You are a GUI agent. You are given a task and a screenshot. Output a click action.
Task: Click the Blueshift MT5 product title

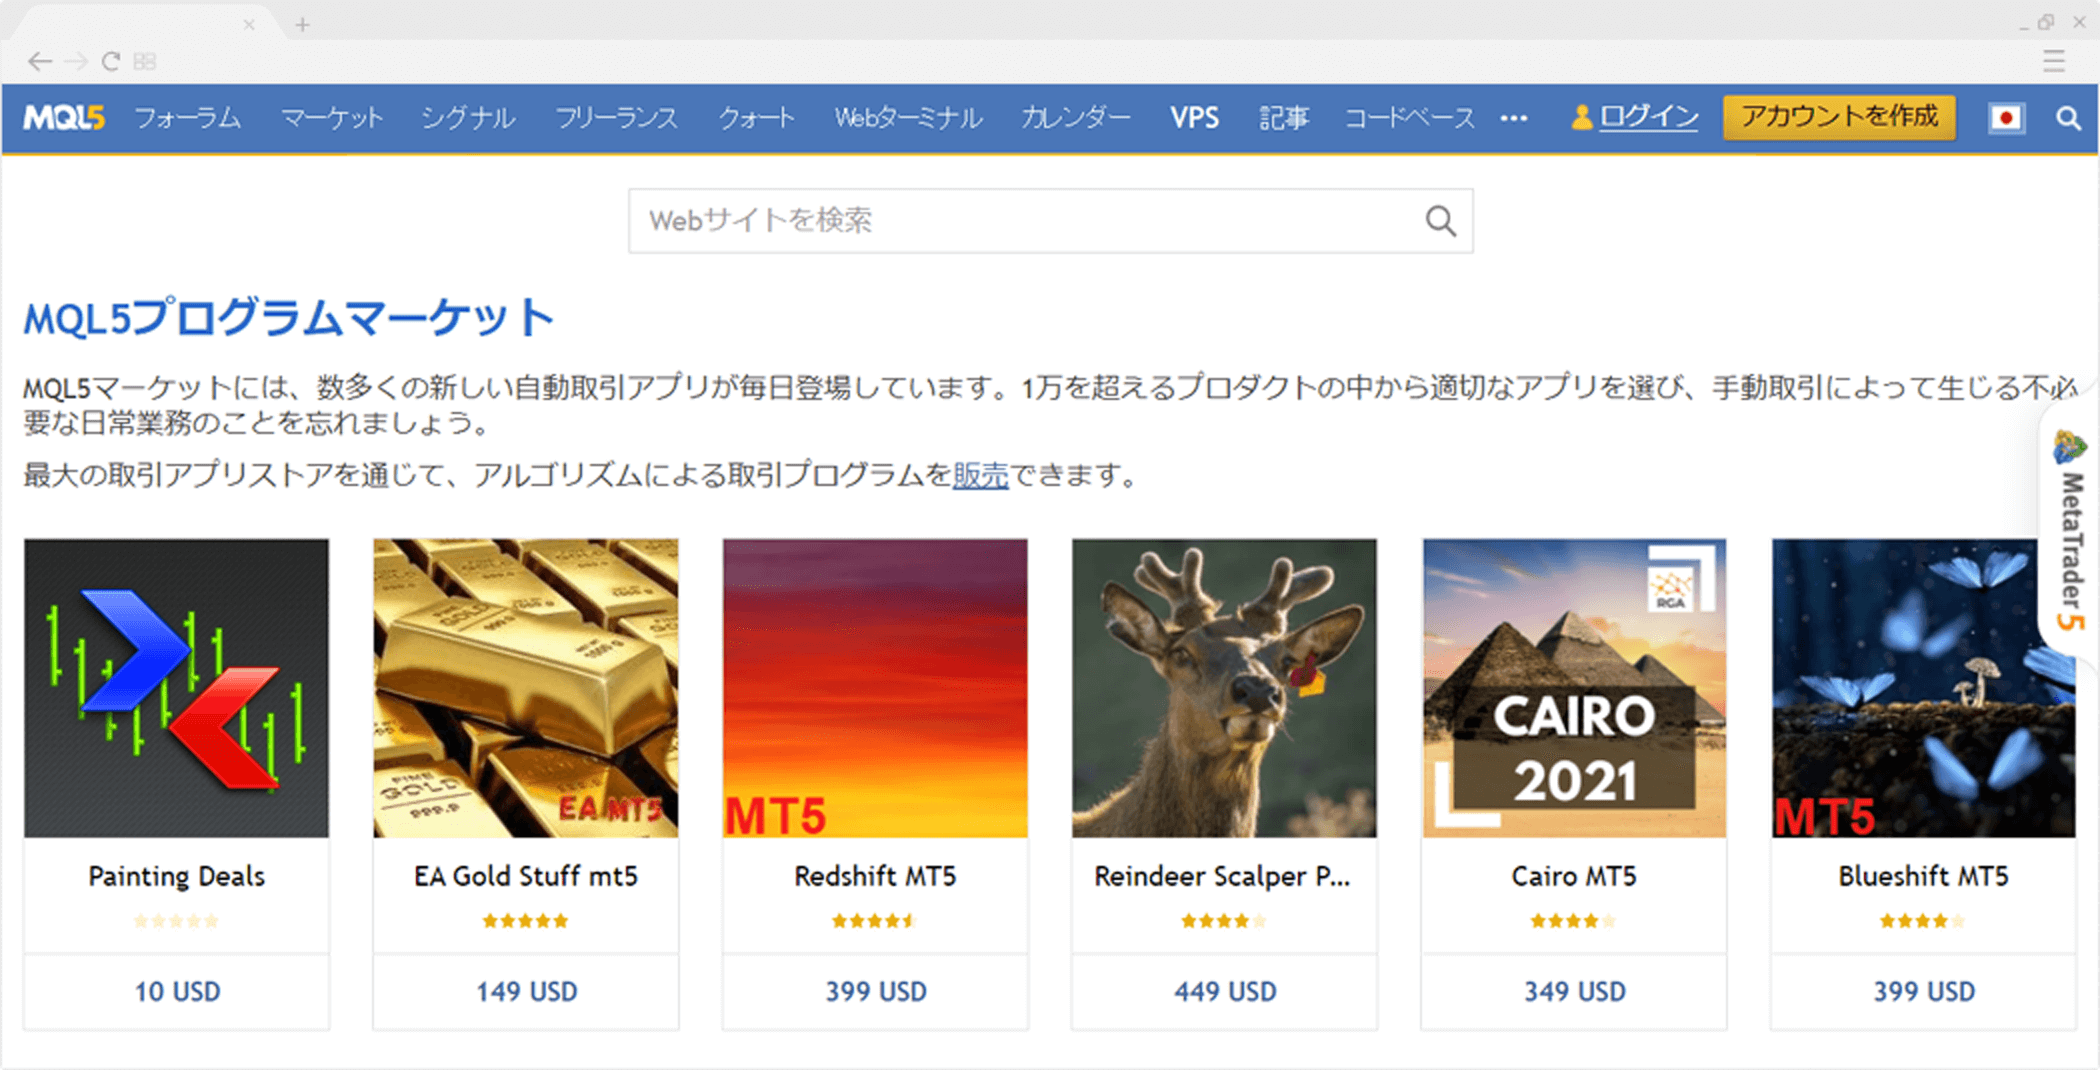(1923, 877)
